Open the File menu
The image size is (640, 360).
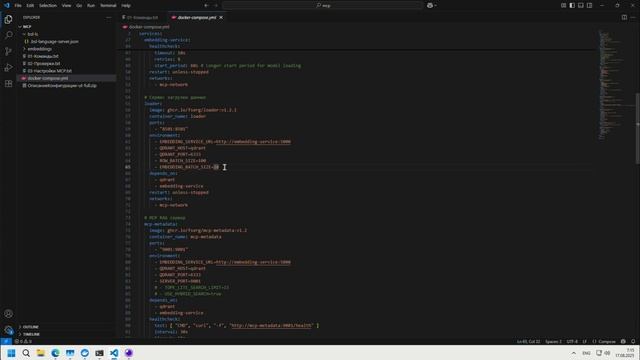click(x=18, y=5)
